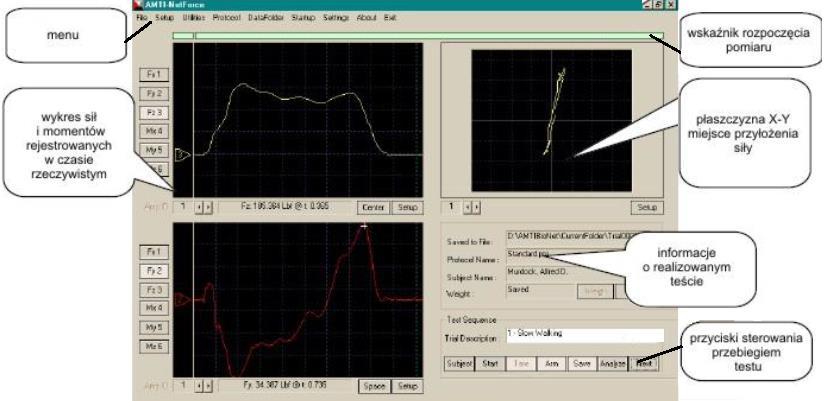Toggle Mz 6 channel on lower graph

click(x=154, y=346)
